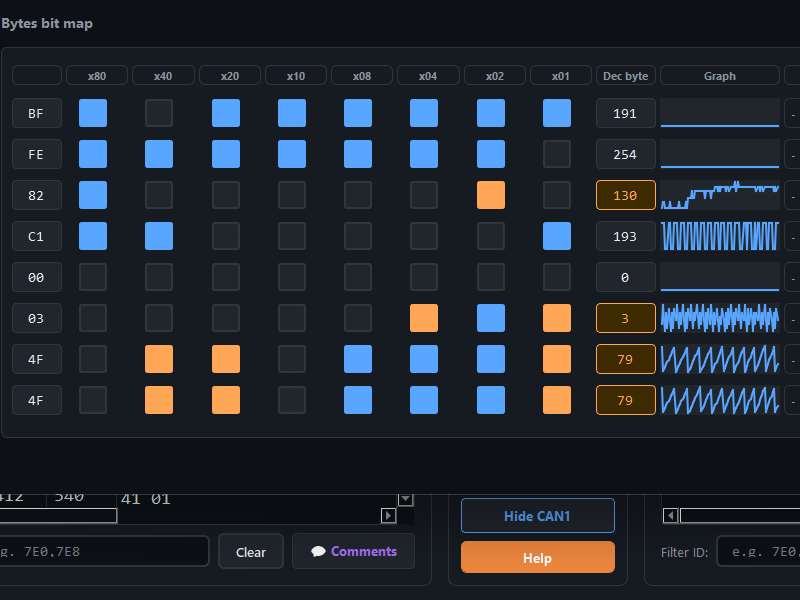Select the x80 column header
Viewport: 800px width, 600px height.
[97, 75]
